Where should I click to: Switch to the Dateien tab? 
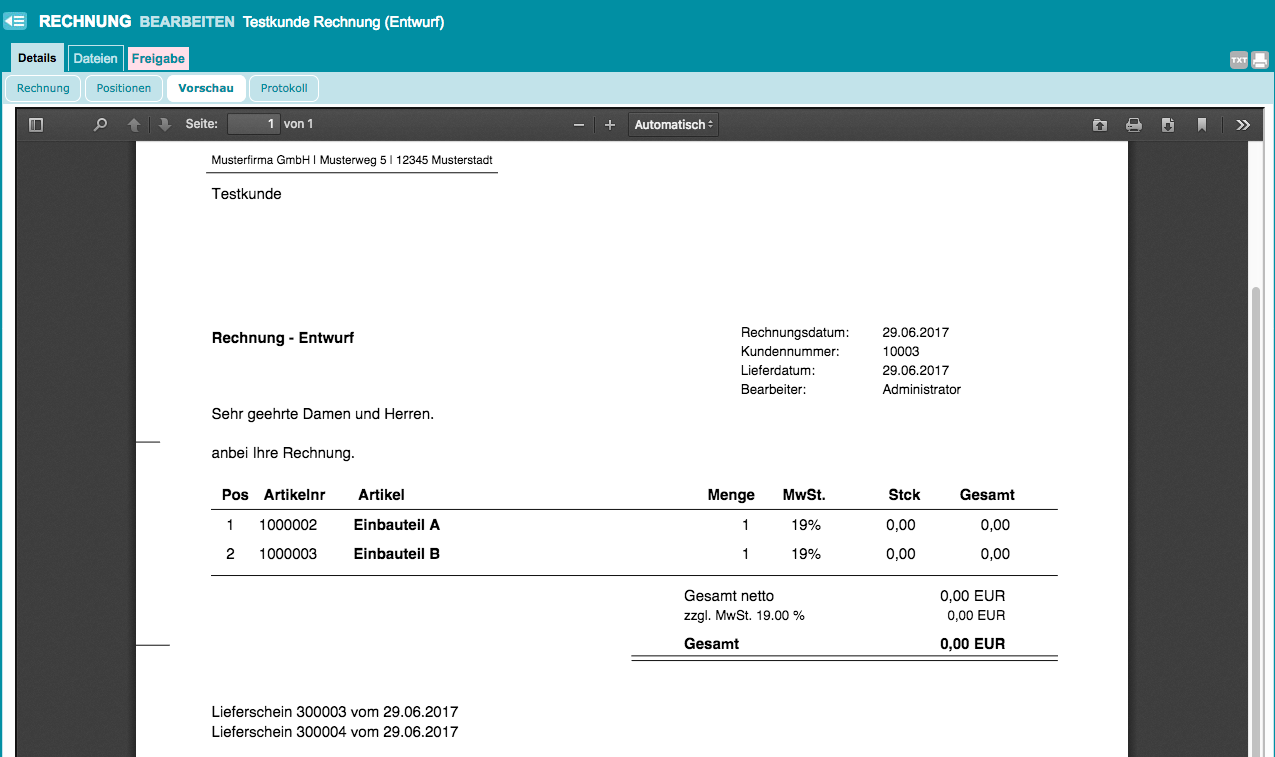[x=96, y=58]
